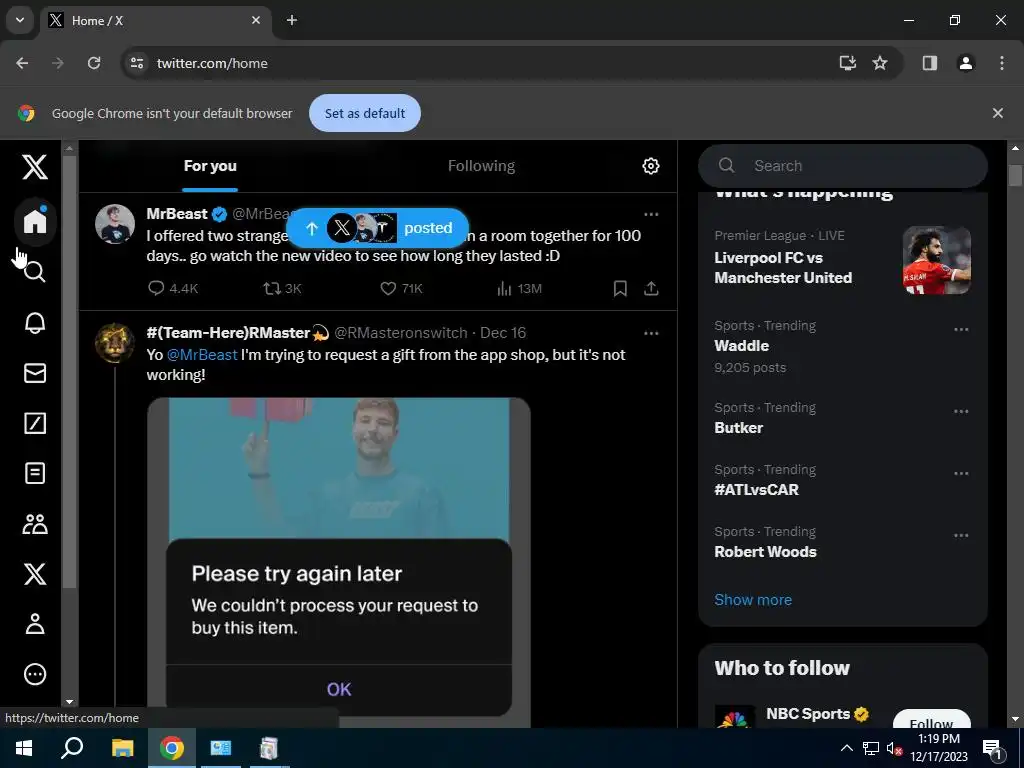Viewport: 1024px width, 768px height.
Task: Open timeline settings gear icon
Action: (x=650, y=166)
